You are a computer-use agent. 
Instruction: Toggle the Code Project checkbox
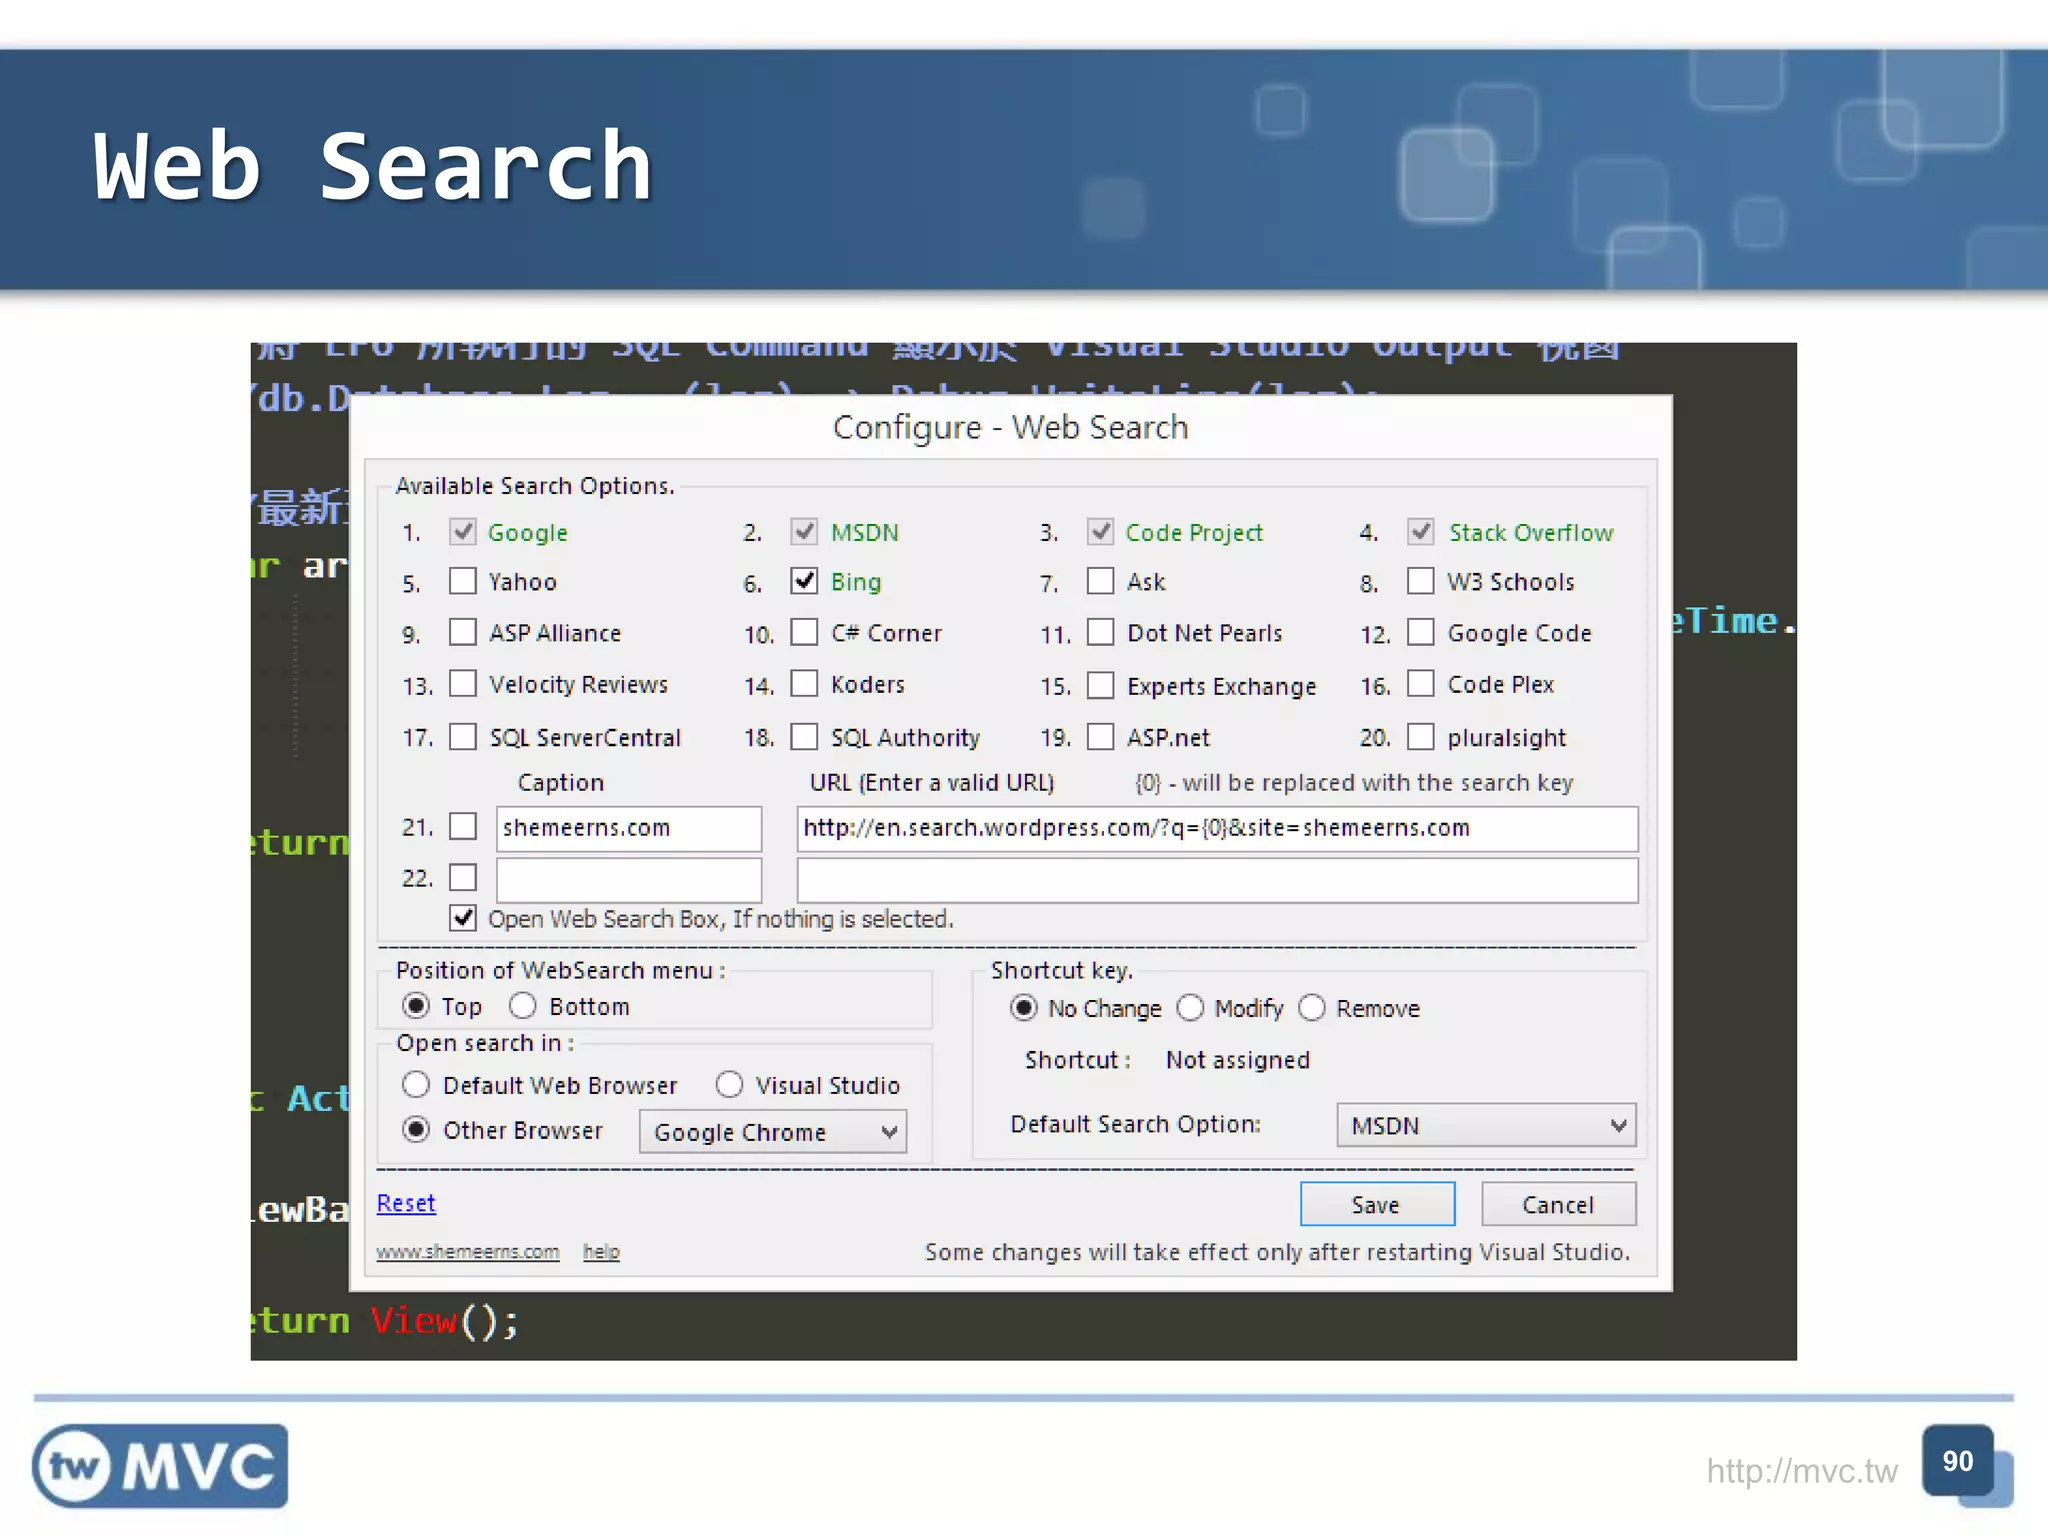1101,531
